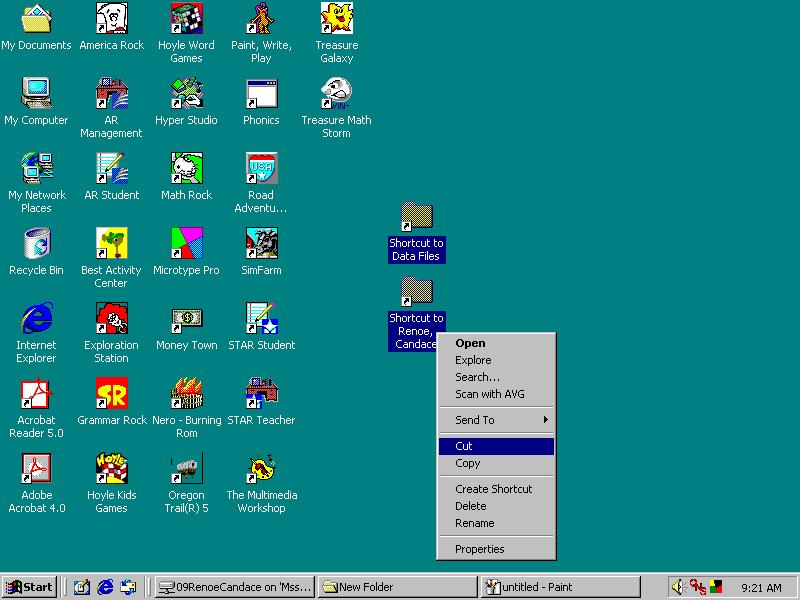Screen dimensions: 800x600
Task: Select the SimFarm shortcut icon
Action: click(x=261, y=243)
